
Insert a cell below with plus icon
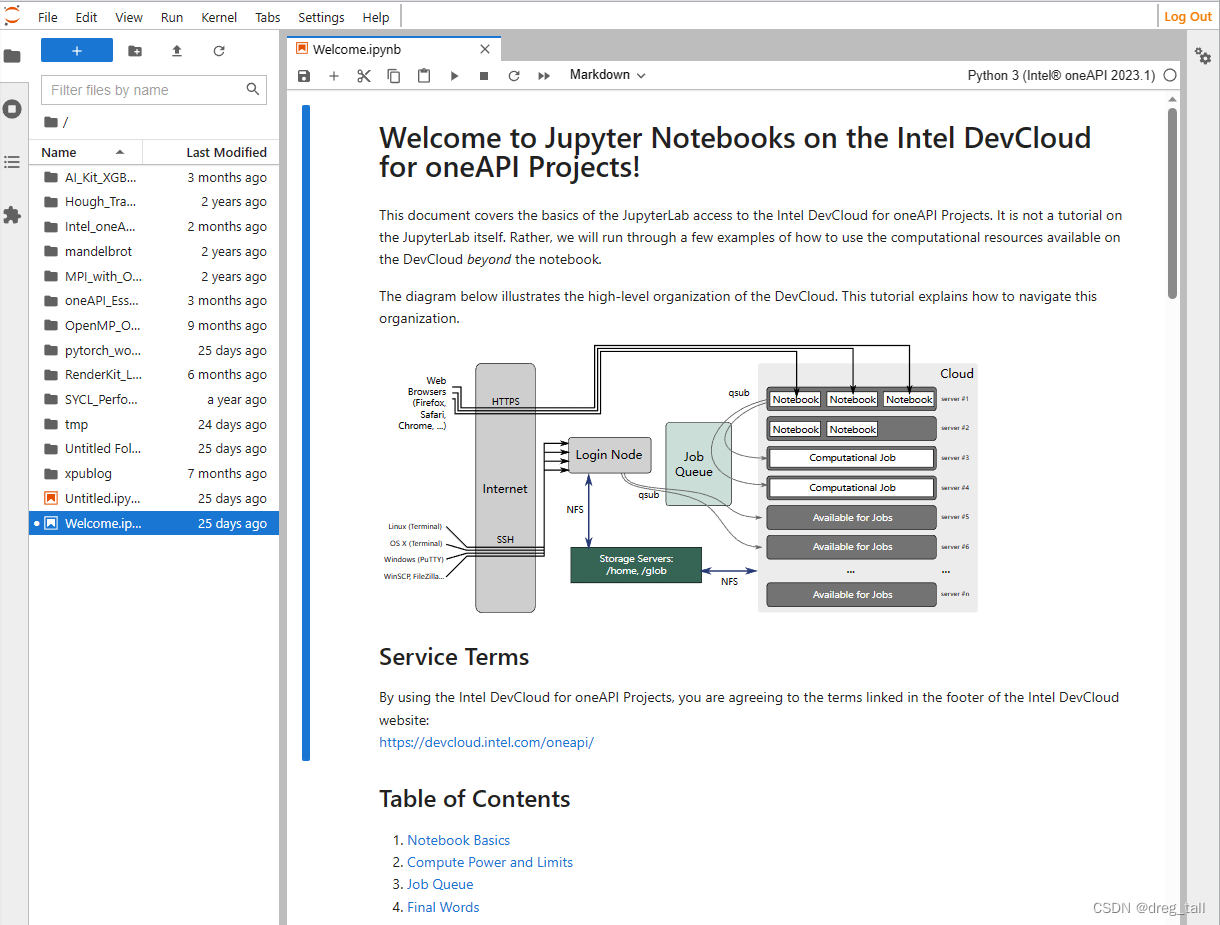334,76
